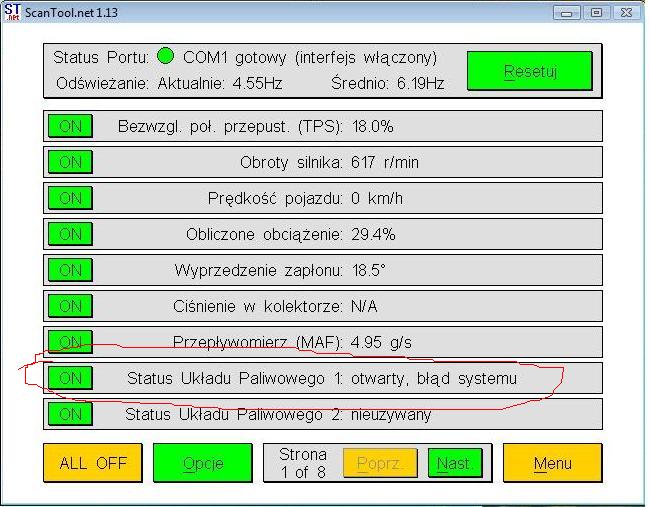The width and height of the screenshot is (650, 507).
Task: Minimize the ScanTool.net window
Action: click(x=568, y=12)
